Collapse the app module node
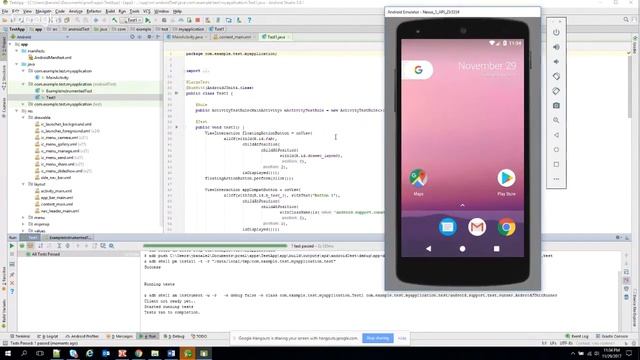This screenshot has width=640, height=360. click(10, 44)
